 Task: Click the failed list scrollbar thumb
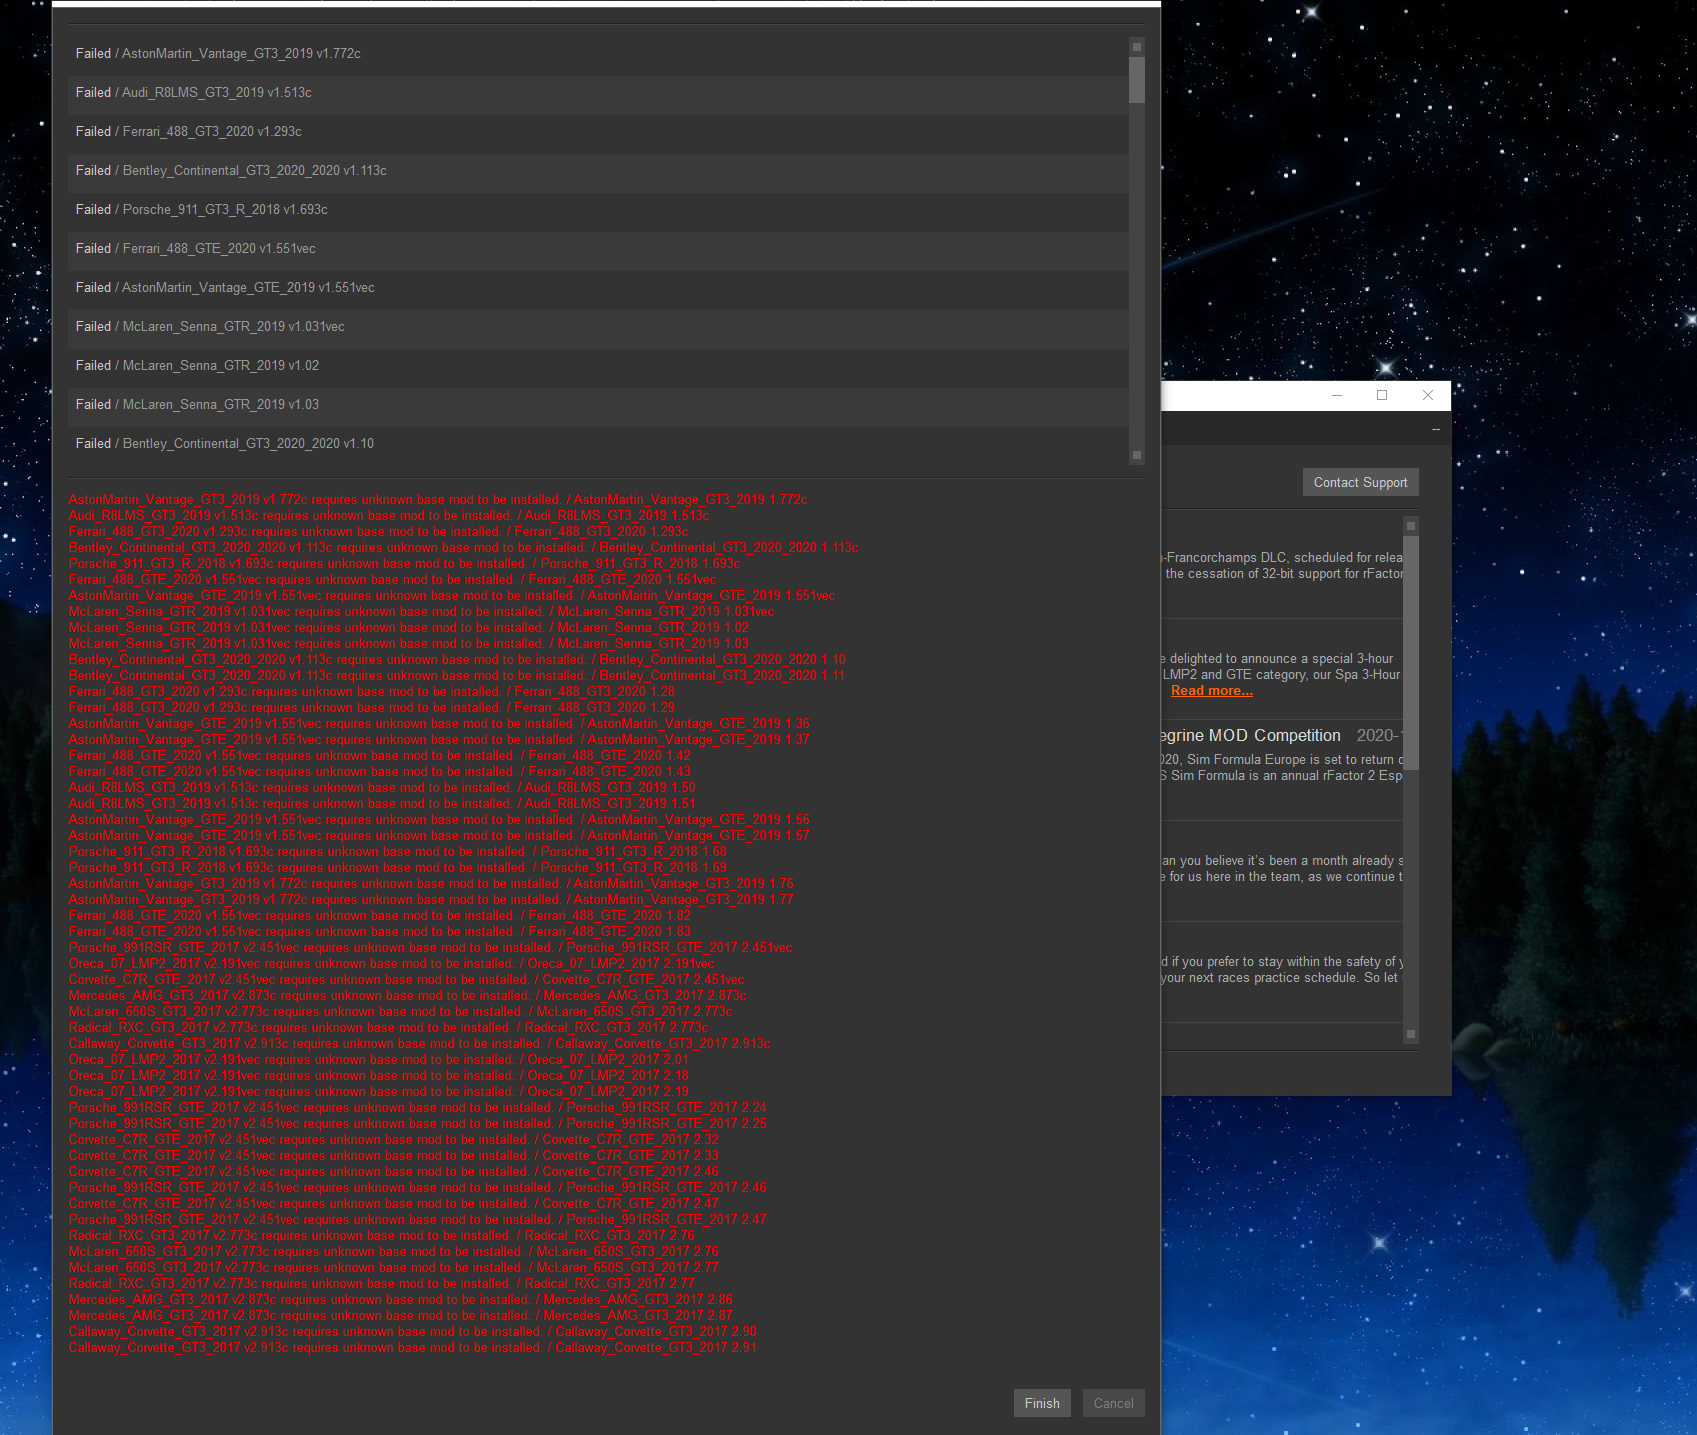(1137, 80)
